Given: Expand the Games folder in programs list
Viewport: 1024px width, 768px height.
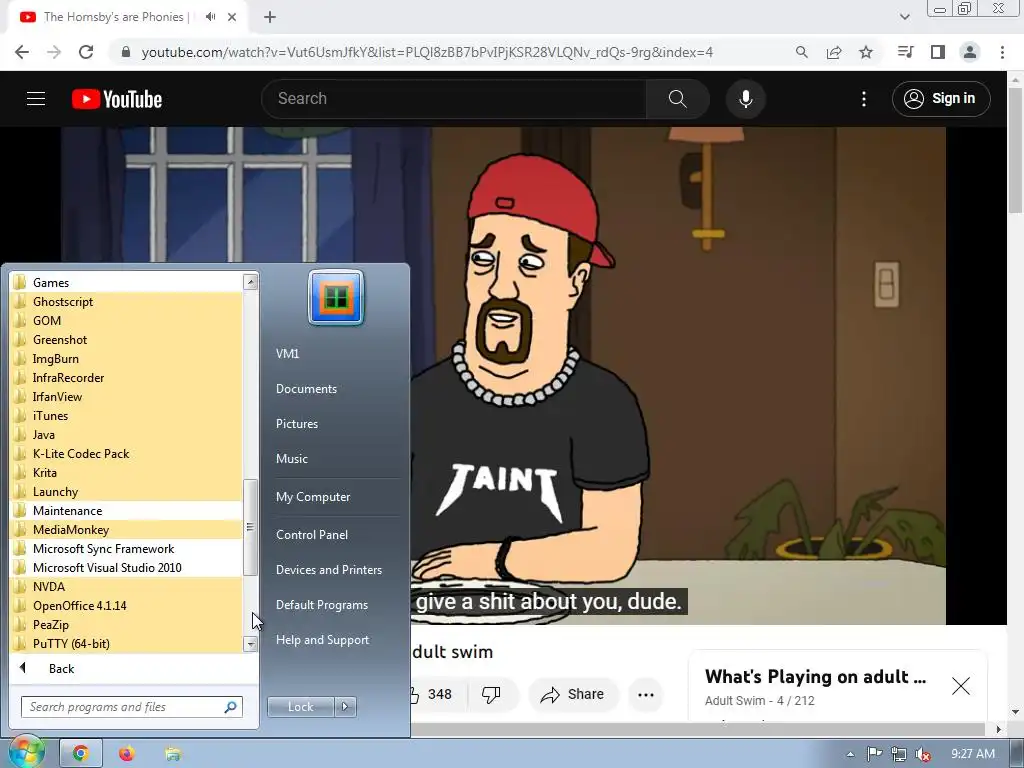Looking at the screenshot, I should click(x=127, y=283).
